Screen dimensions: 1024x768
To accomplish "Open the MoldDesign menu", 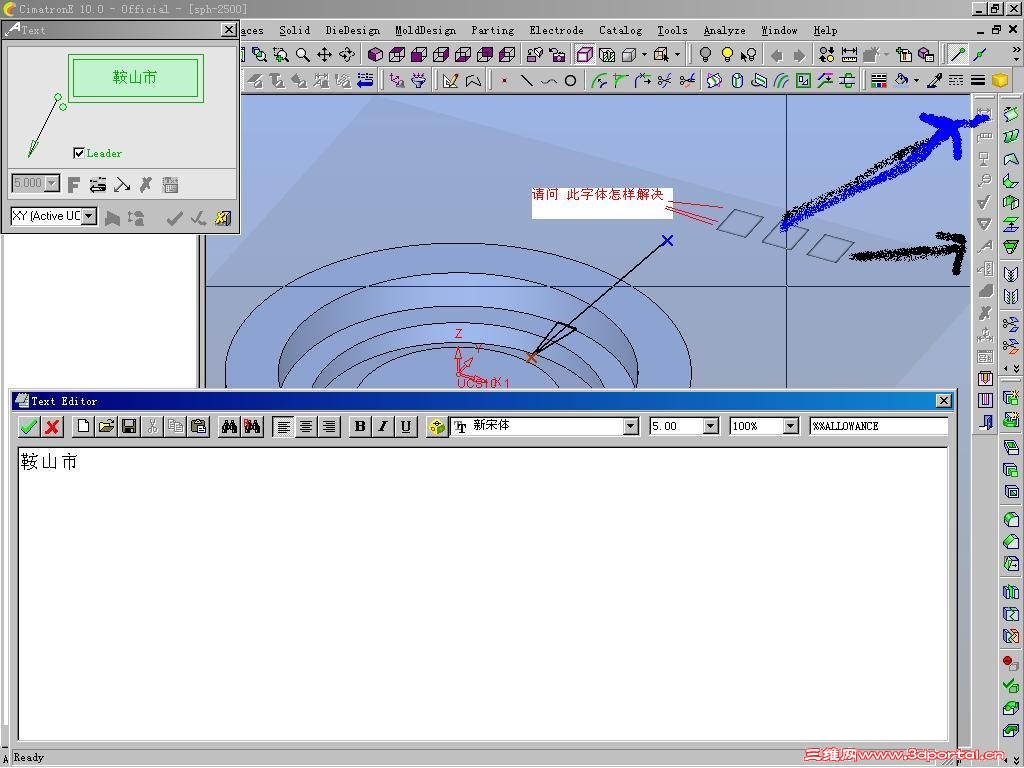I will 425,30.
